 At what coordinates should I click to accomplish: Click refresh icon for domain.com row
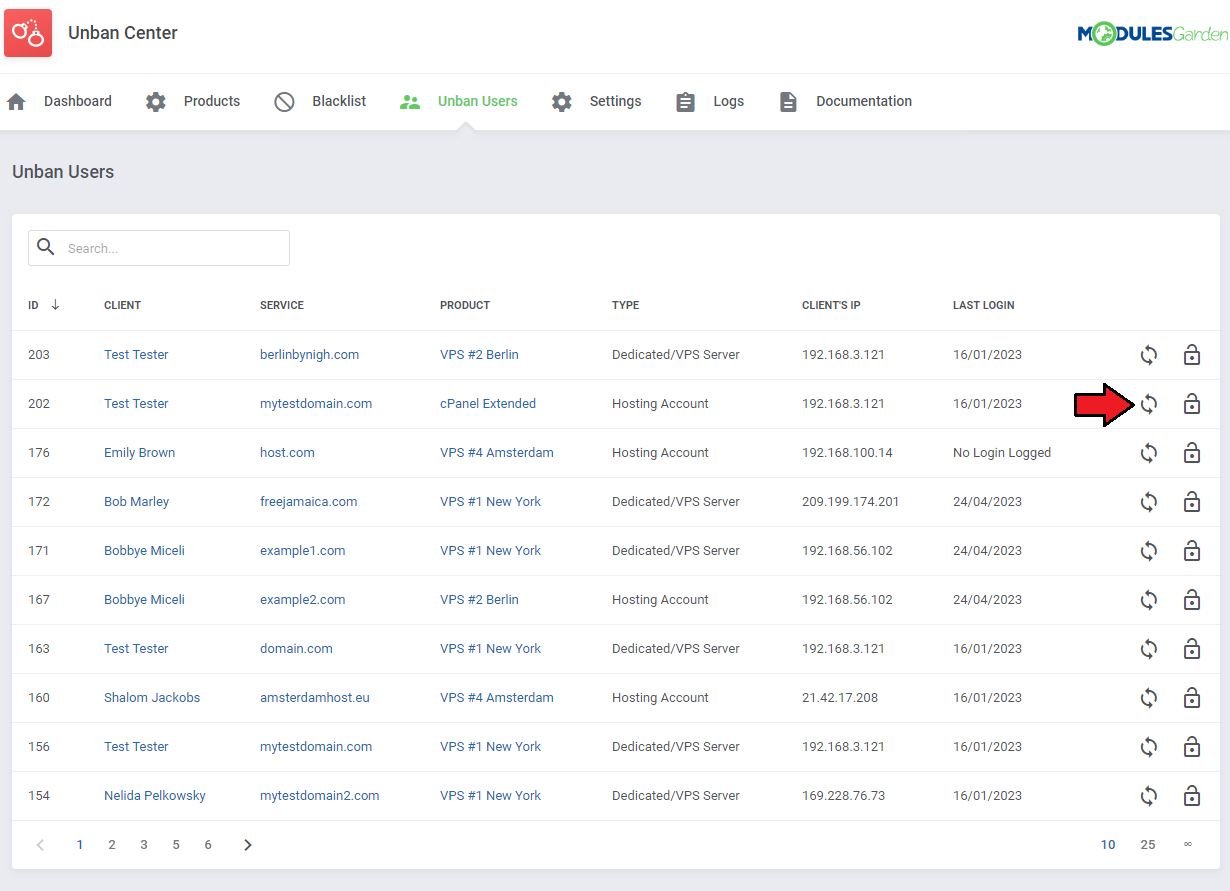pos(1149,649)
